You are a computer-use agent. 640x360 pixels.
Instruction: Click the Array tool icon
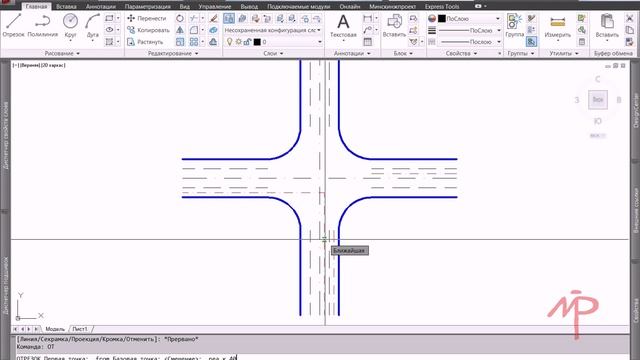coord(194,42)
